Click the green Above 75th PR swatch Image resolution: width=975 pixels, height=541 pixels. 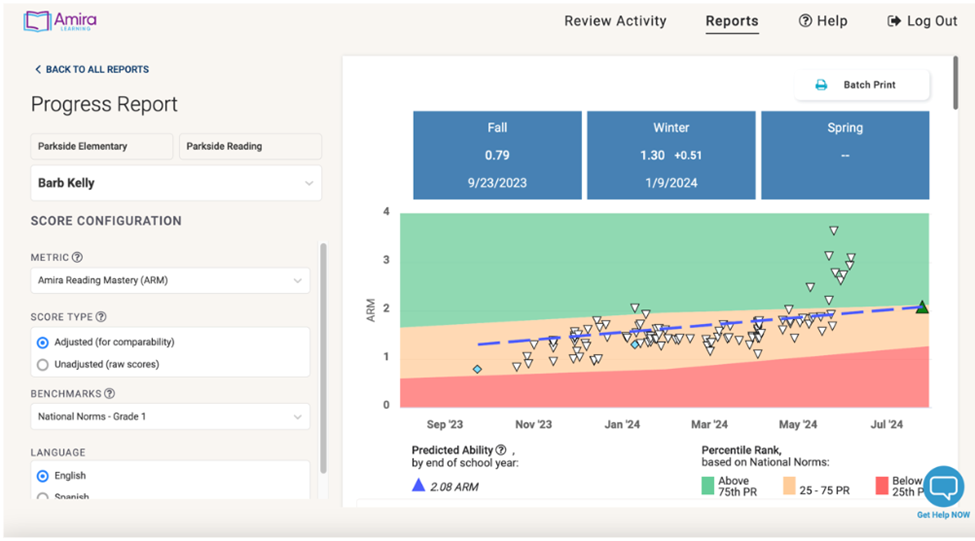[x=706, y=486]
